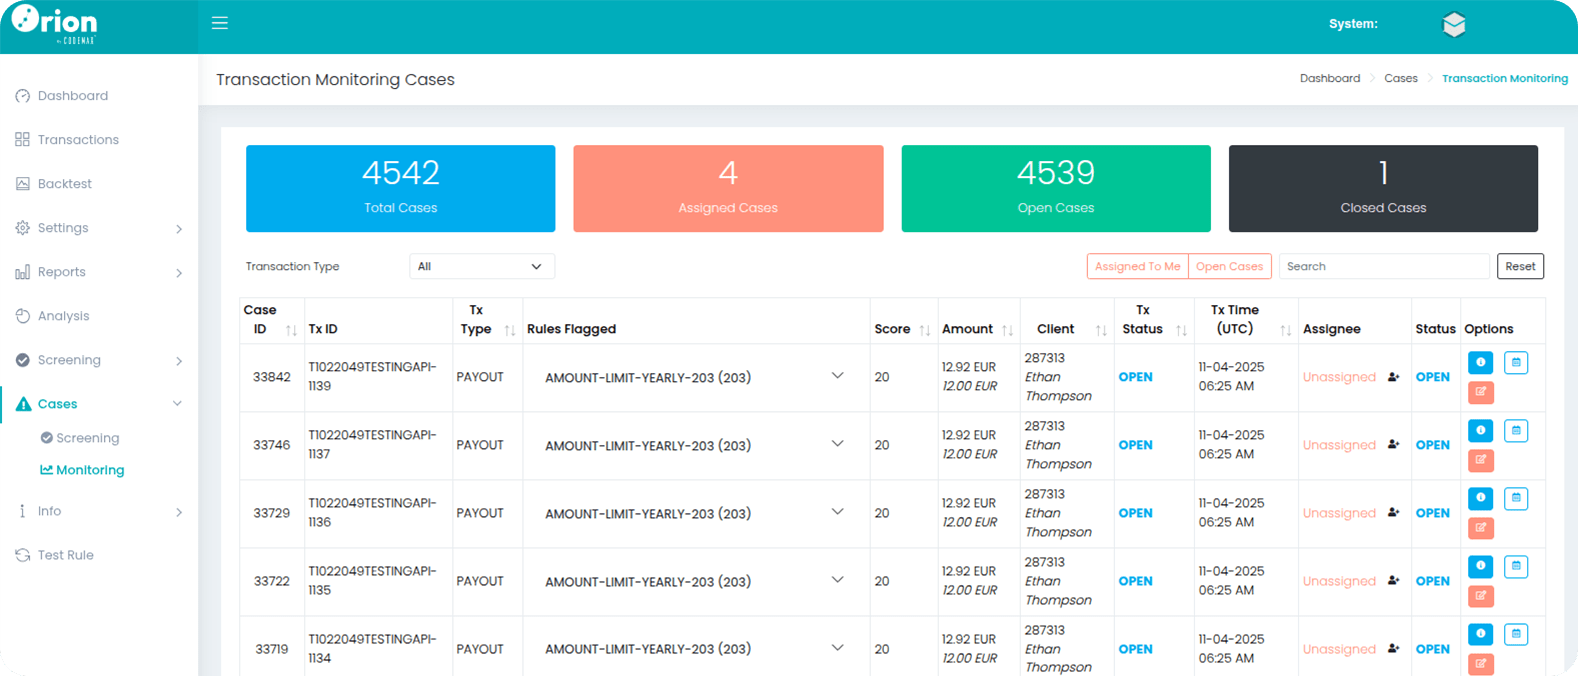Click the hamburger menu icon in header
This screenshot has height=677, width=1578.
220,24
